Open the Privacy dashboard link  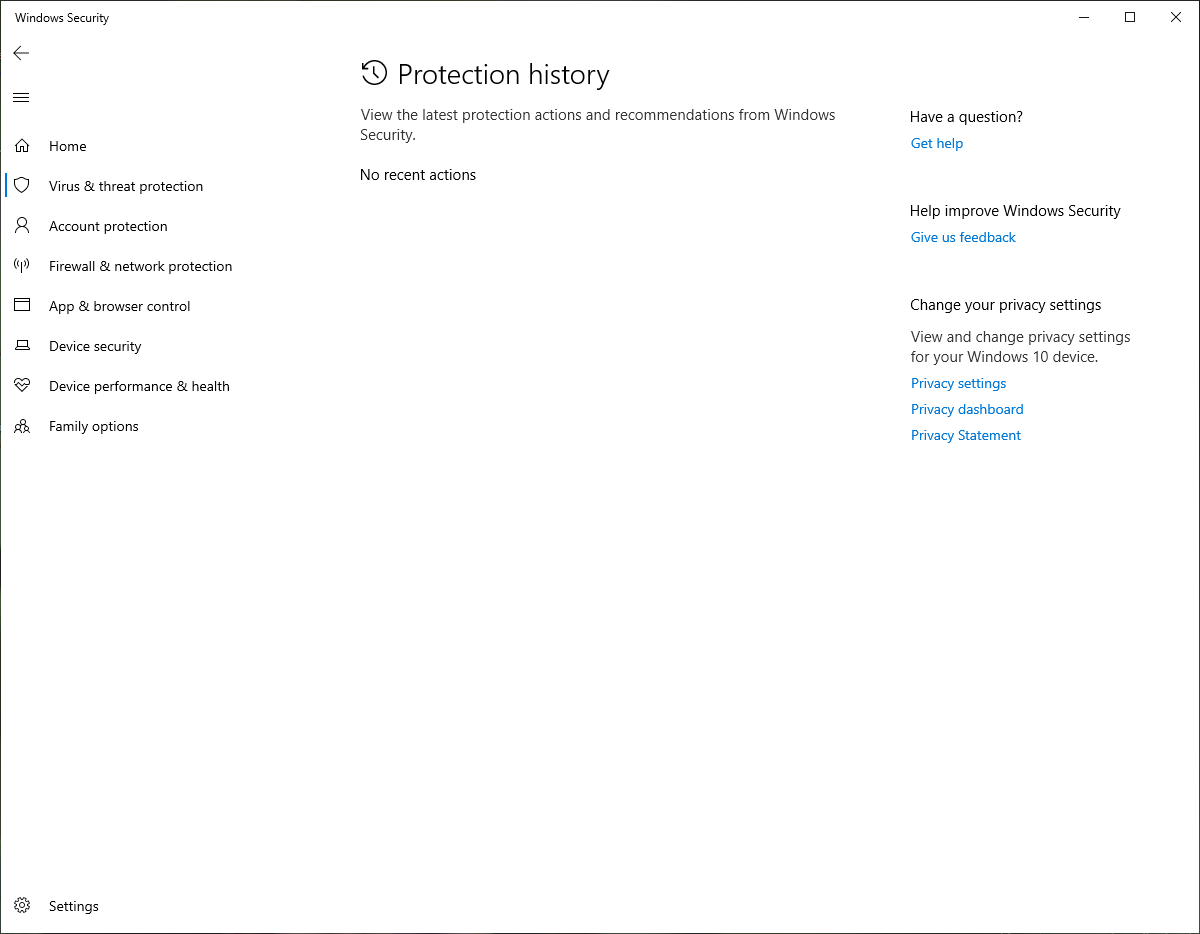click(x=967, y=409)
